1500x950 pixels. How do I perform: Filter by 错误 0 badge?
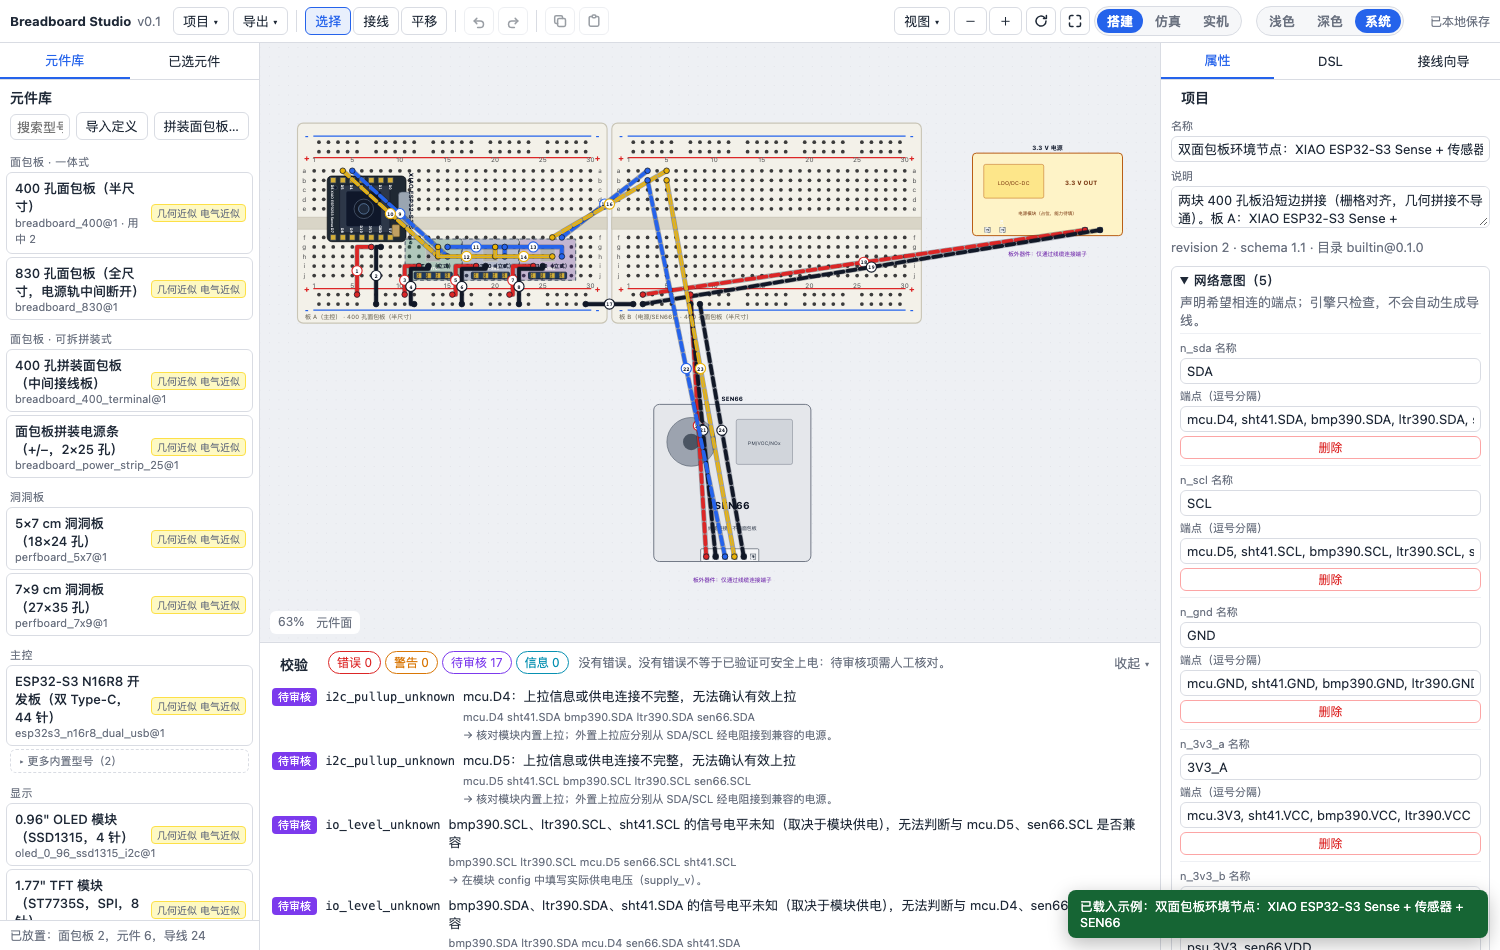(354, 663)
